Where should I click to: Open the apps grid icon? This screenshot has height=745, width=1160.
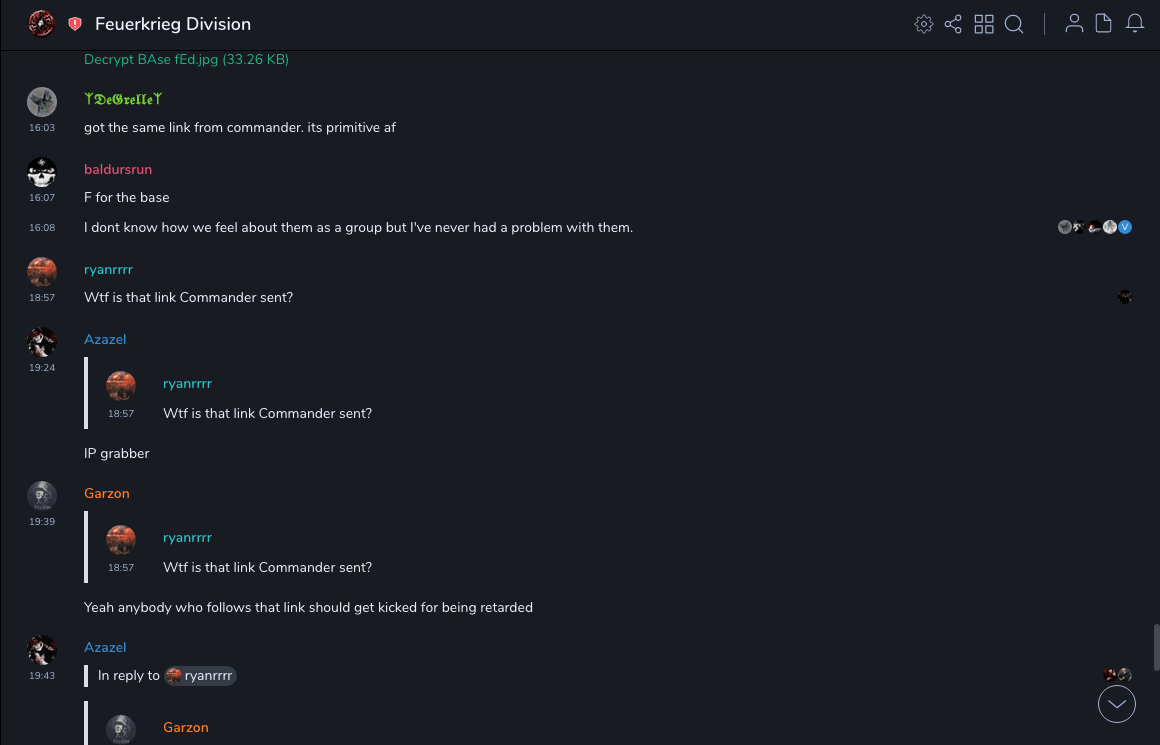point(984,24)
